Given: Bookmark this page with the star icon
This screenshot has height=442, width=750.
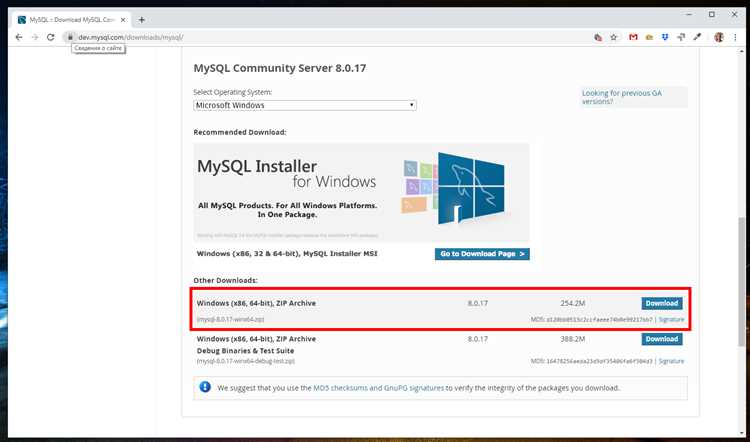Looking at the screenshot, I should [x=614, y=37].
